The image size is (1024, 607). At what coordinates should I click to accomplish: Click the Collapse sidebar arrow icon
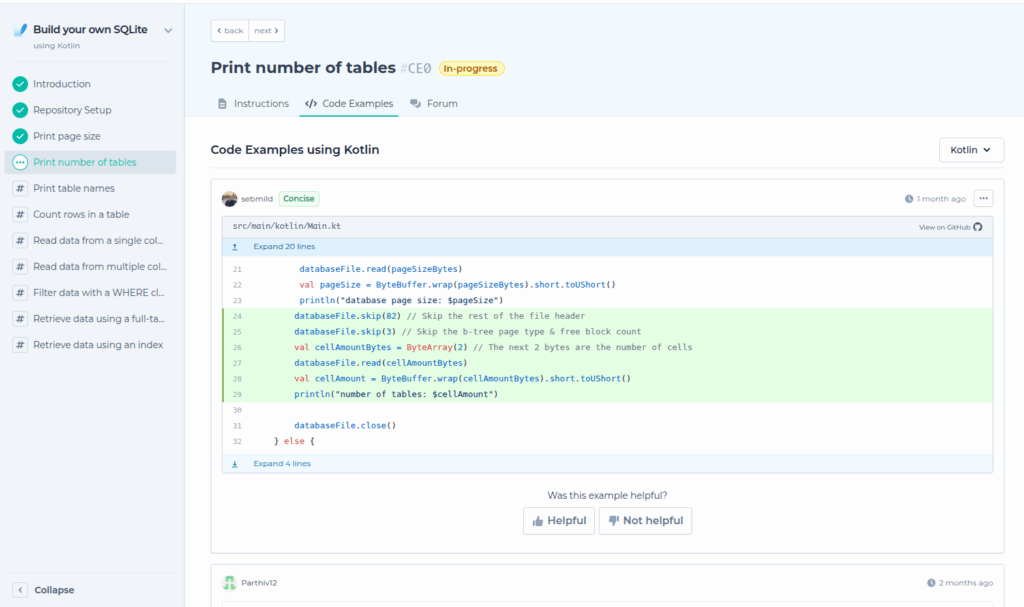point(20,590)
